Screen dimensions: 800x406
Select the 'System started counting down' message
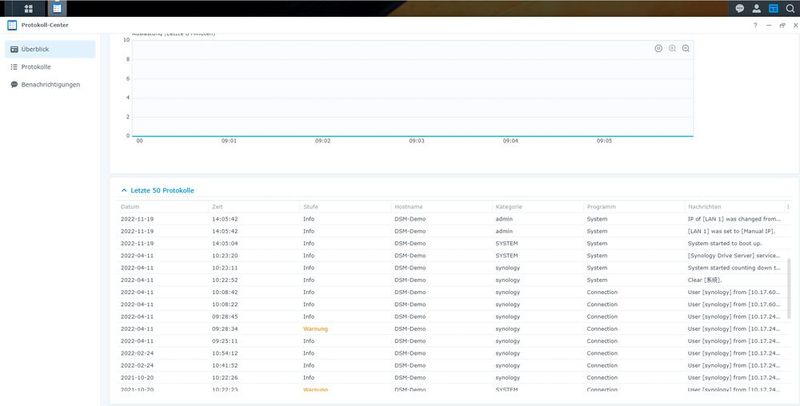click(734, 268)
